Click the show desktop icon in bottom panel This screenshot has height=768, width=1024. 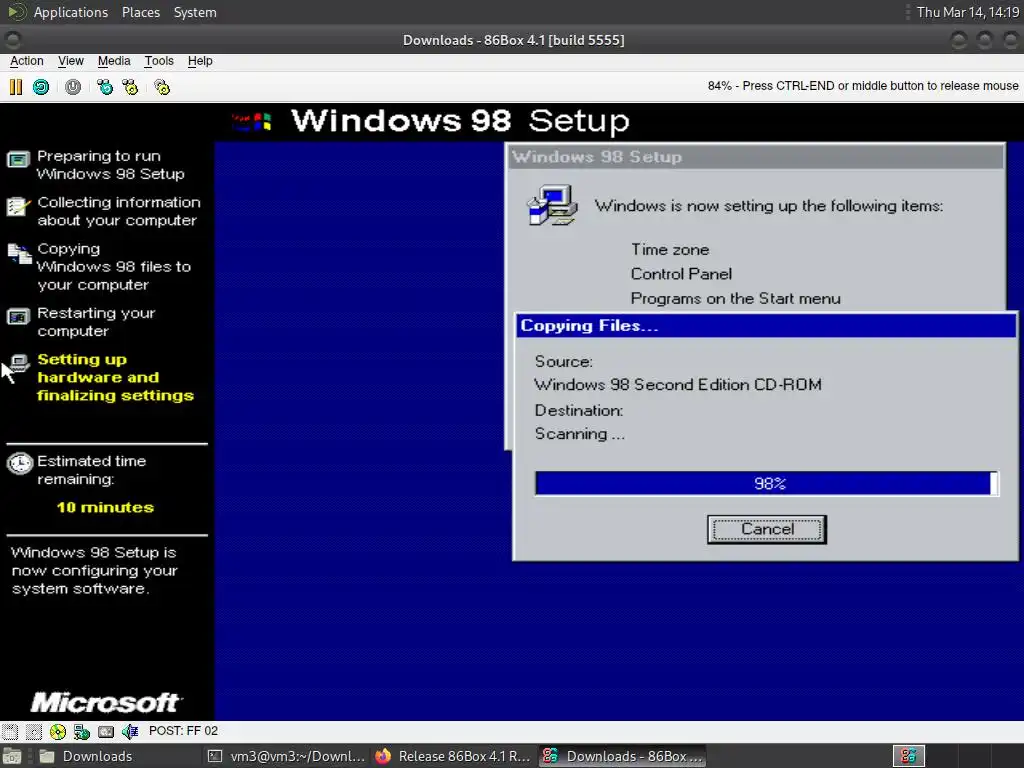click(x=11, y=756)
